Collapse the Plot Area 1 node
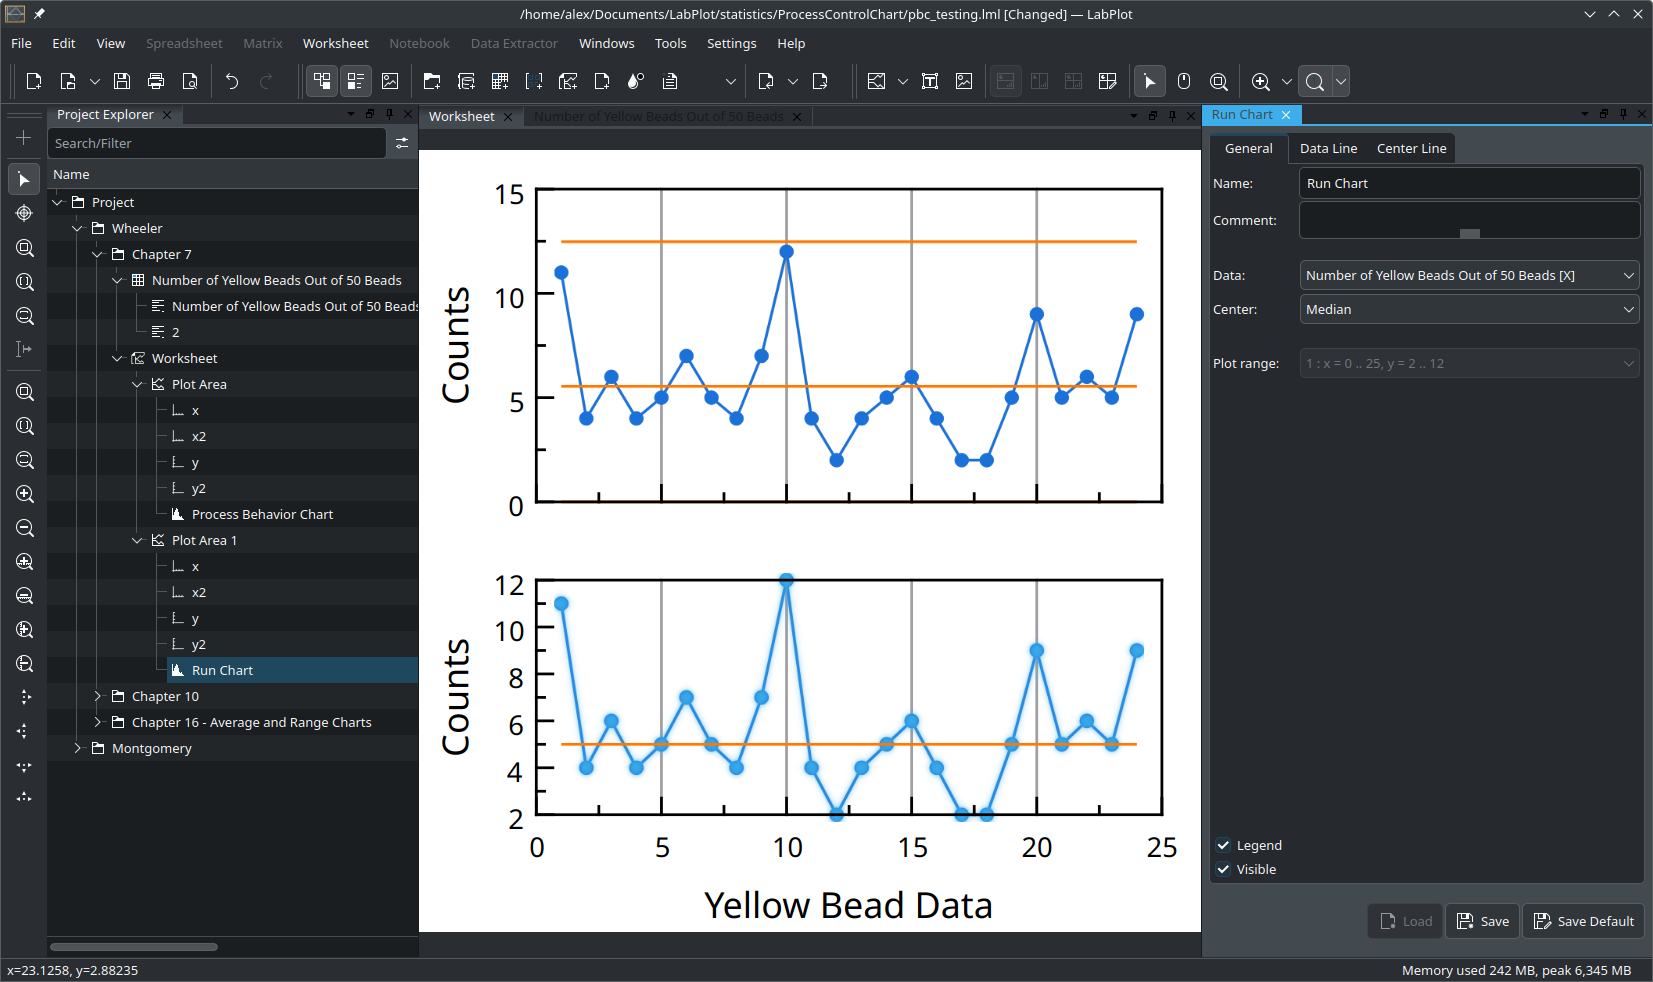Viewport: 1653px width, 982px height. click(x=138, y=540)
